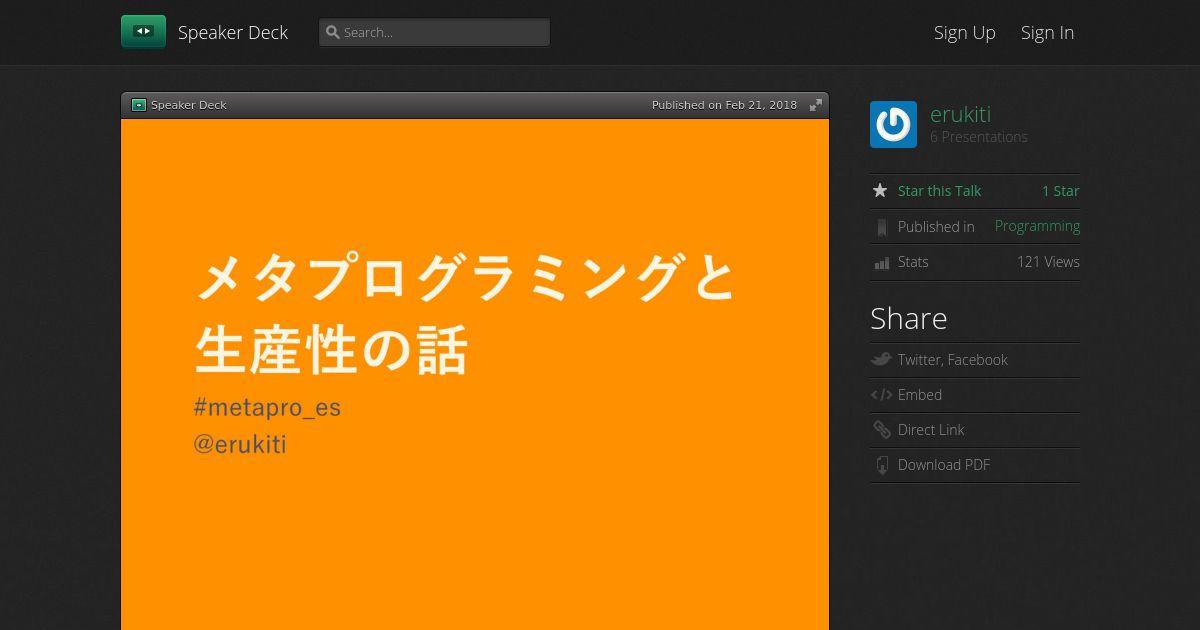Open the Sign Up page
The image size is (1200, 630).
[965, 32]
